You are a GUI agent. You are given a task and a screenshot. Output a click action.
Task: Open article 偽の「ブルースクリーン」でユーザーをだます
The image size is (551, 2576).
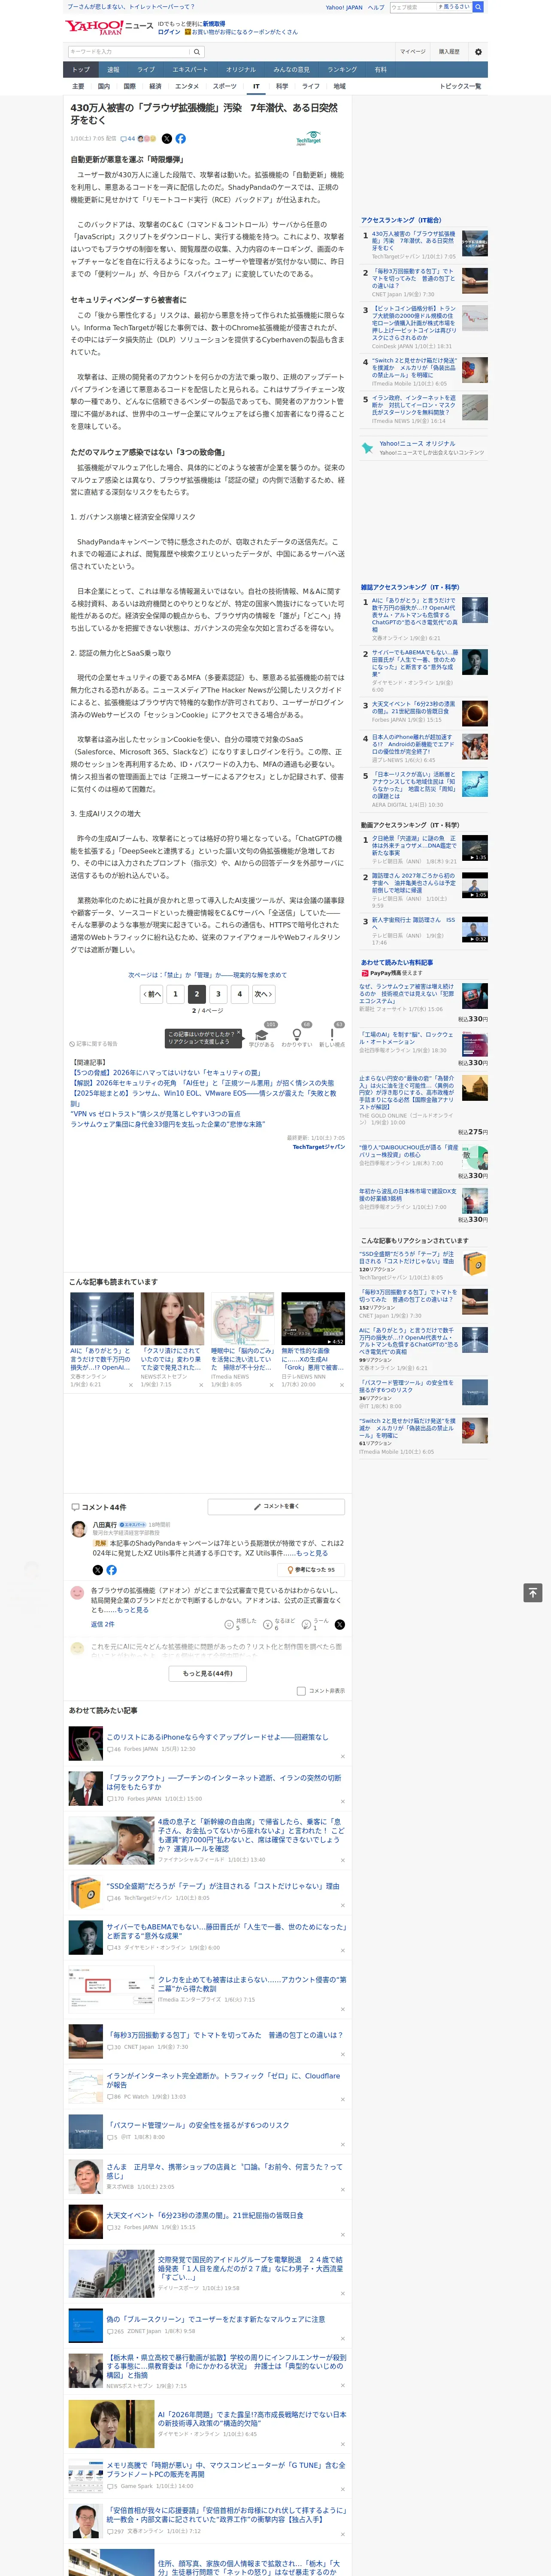[x=215, y=2319]
